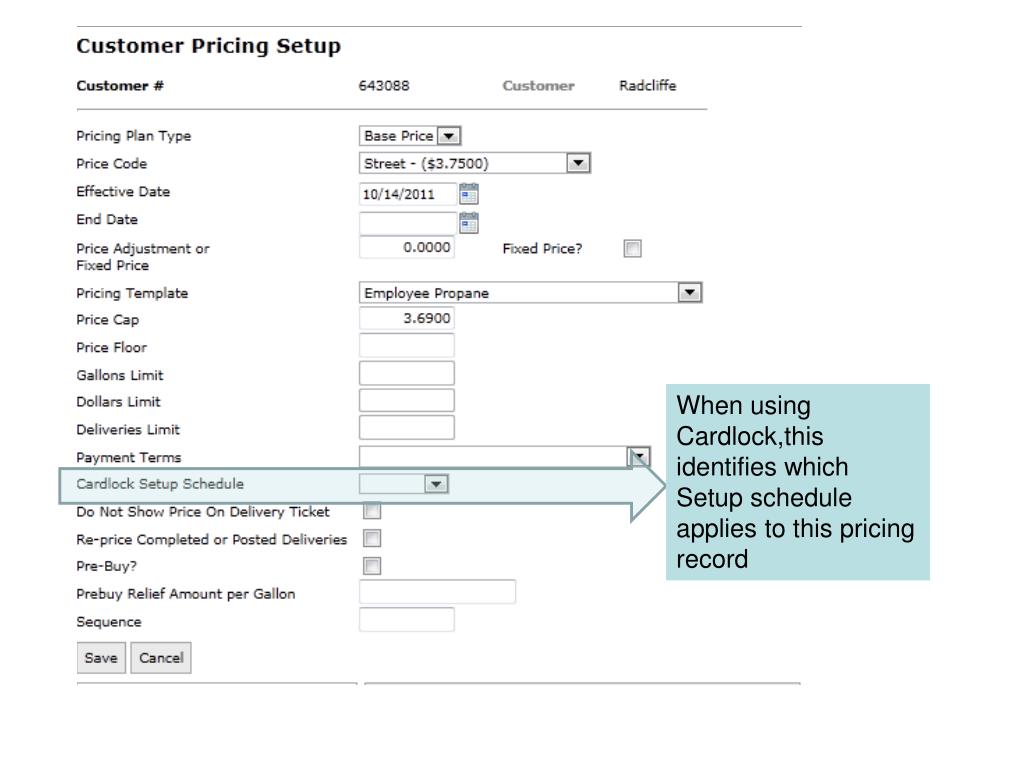Open the Pricing Plan Type dropdown
Viewport: 1024px width, 768px height.
click(x=449, y=136)
